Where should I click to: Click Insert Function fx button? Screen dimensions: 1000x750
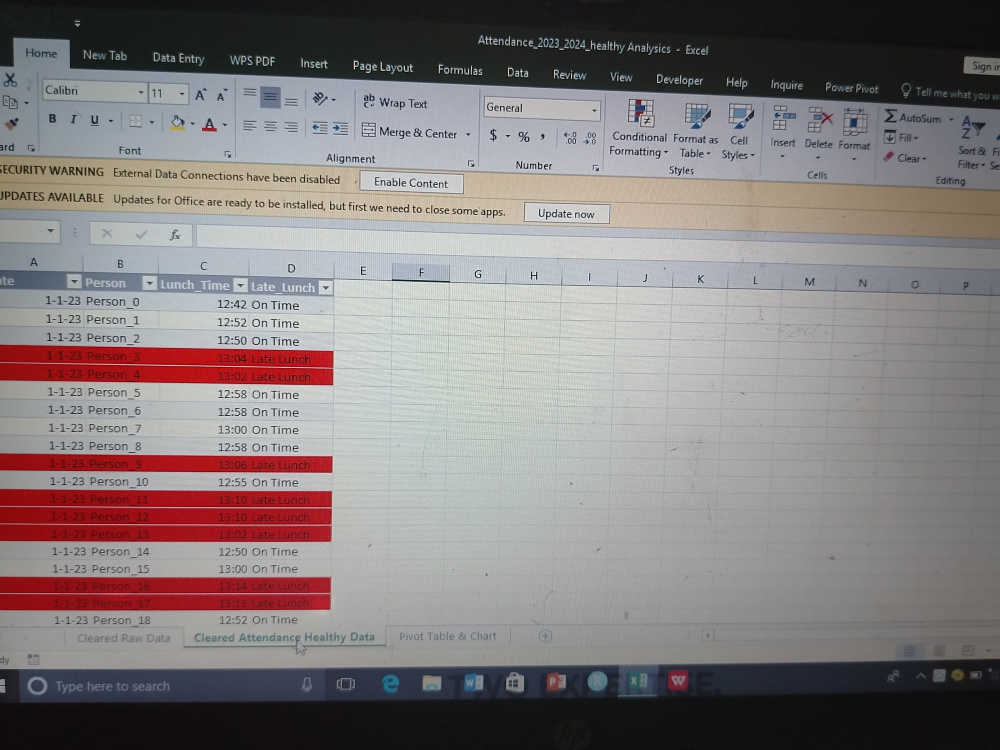point(175,235)
